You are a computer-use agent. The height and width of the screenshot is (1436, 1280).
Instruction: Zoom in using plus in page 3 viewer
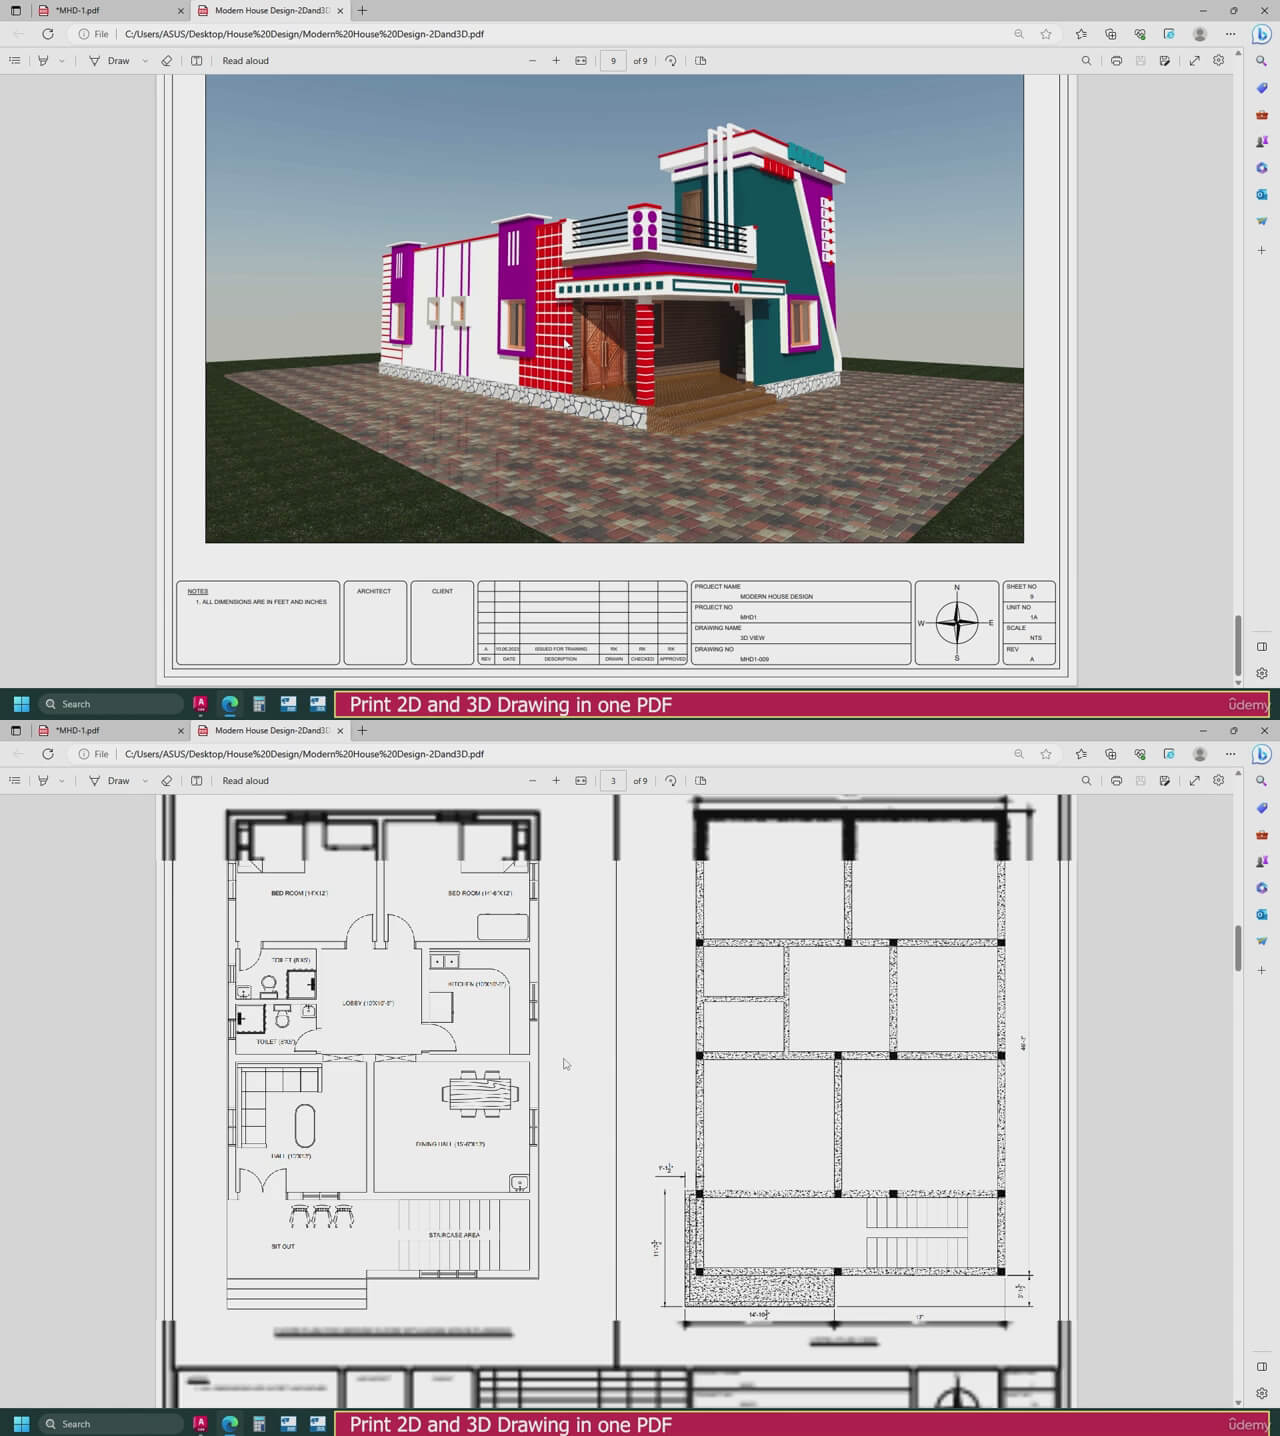(556, 781)
